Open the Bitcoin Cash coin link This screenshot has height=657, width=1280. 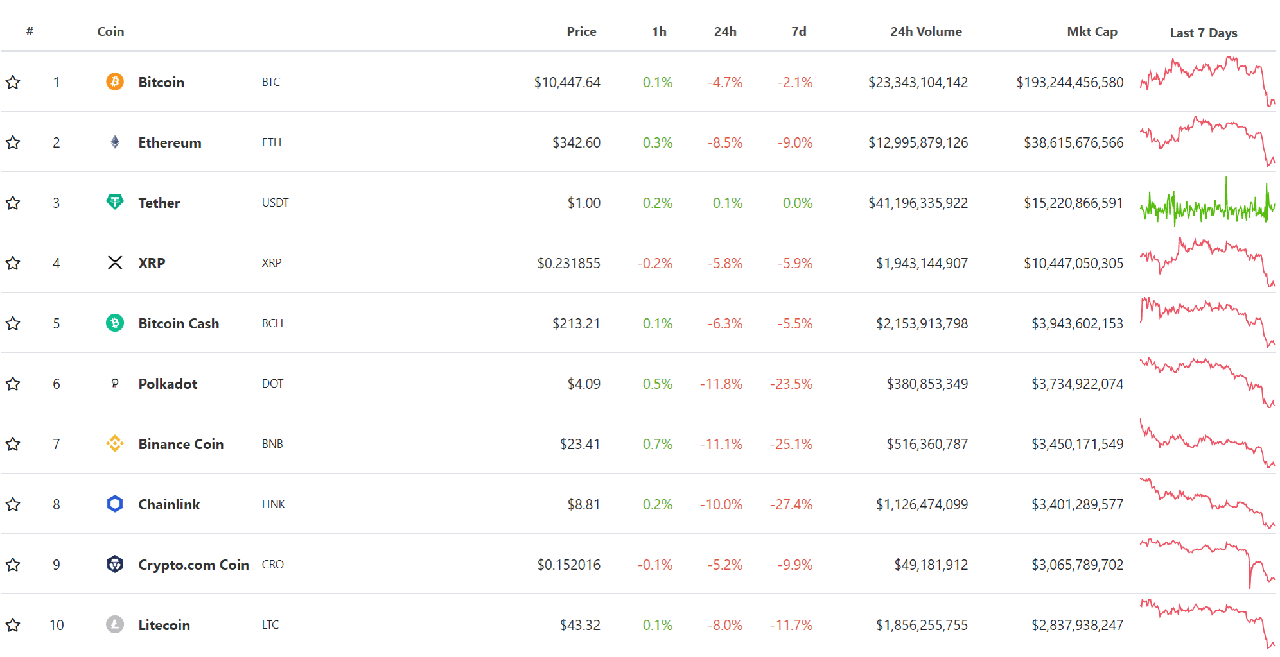coord(178,323)
